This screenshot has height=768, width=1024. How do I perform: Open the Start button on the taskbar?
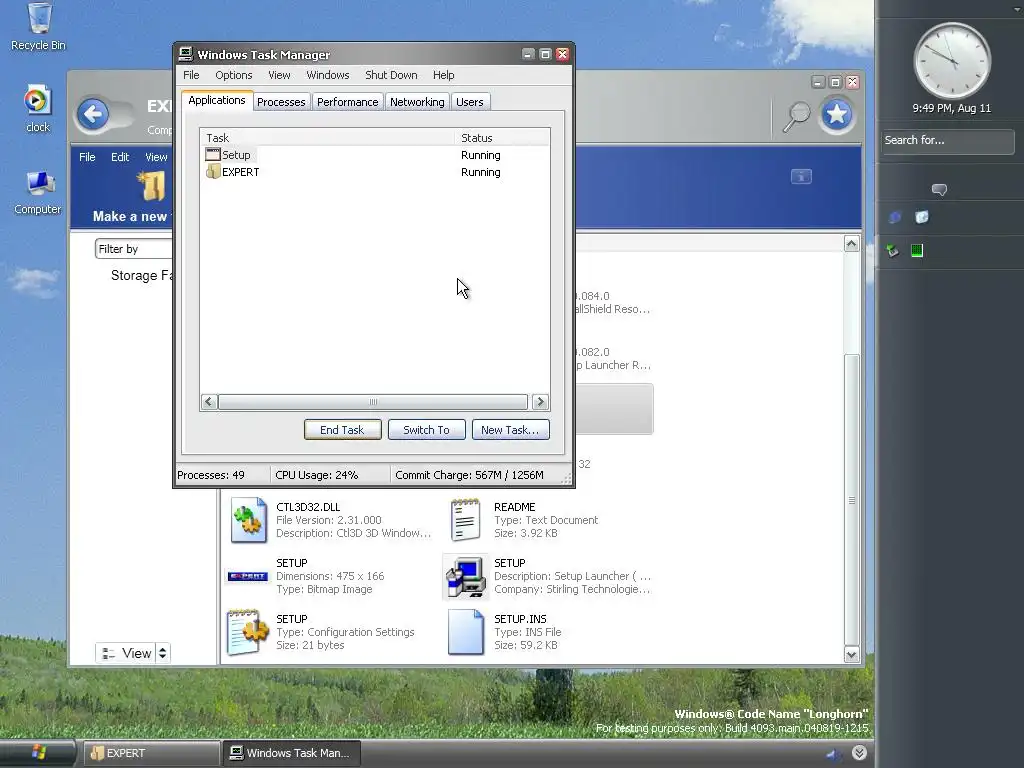(38, 753)
